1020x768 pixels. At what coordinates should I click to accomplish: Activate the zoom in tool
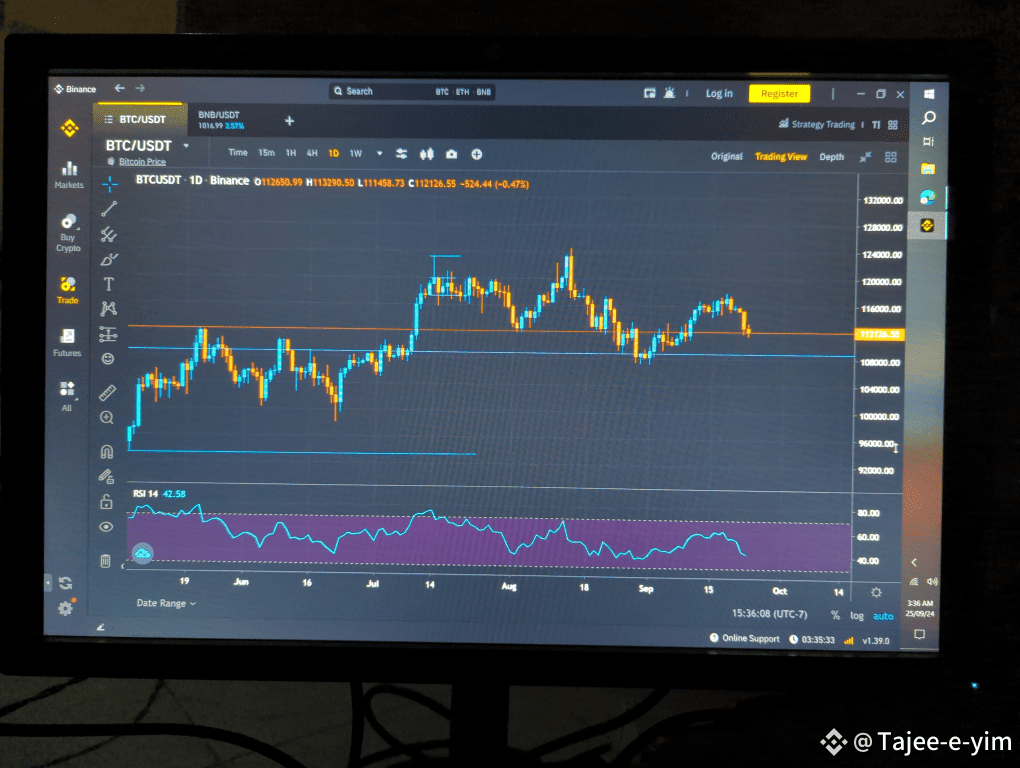107,418
